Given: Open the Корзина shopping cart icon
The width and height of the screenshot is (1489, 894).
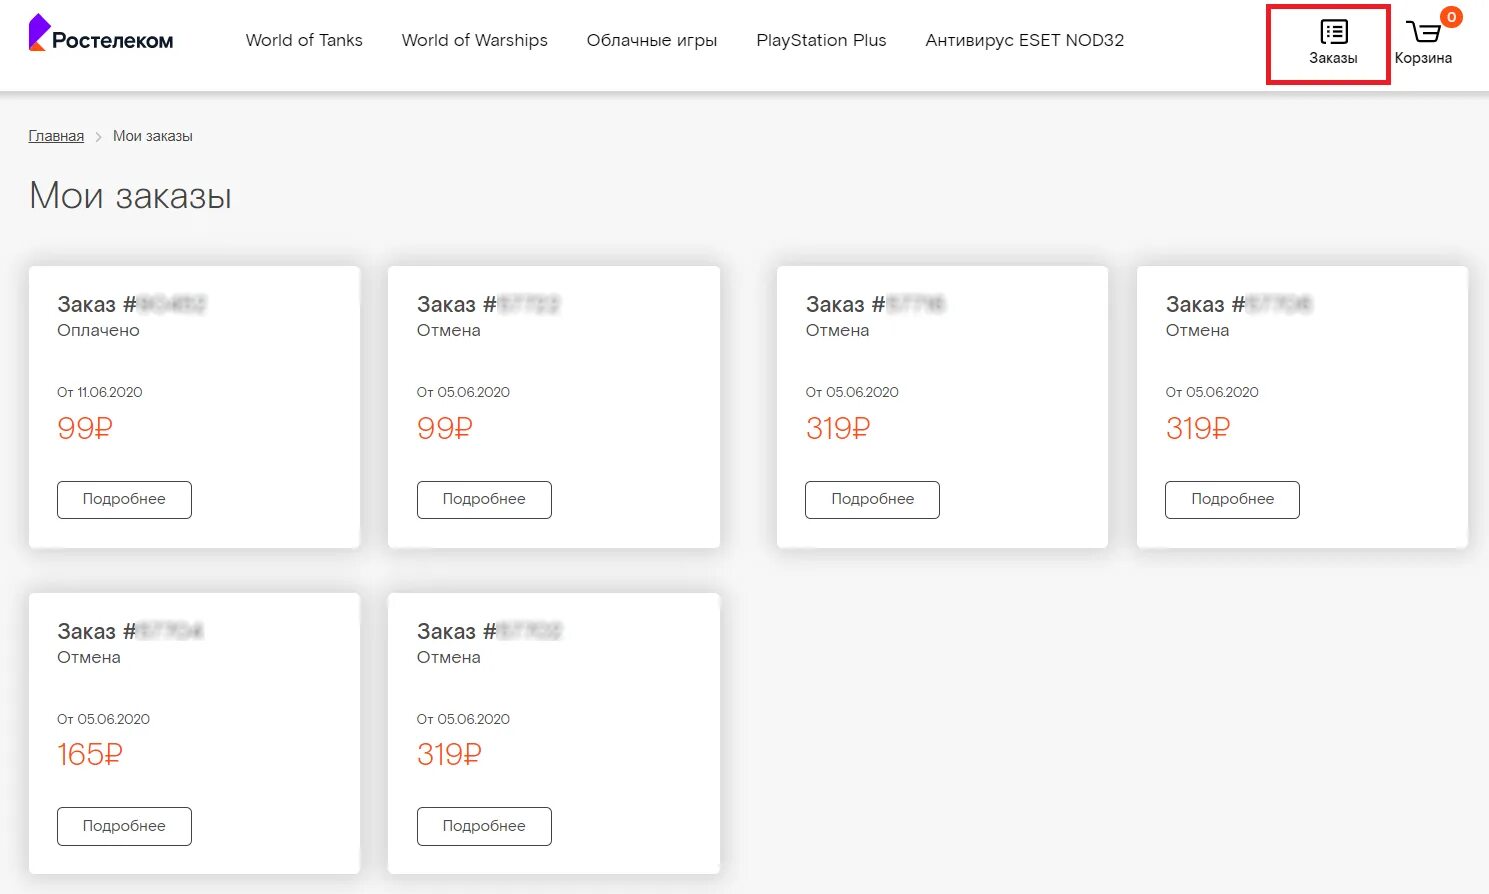Looking at the screenshot, I should click(1423, 42).
